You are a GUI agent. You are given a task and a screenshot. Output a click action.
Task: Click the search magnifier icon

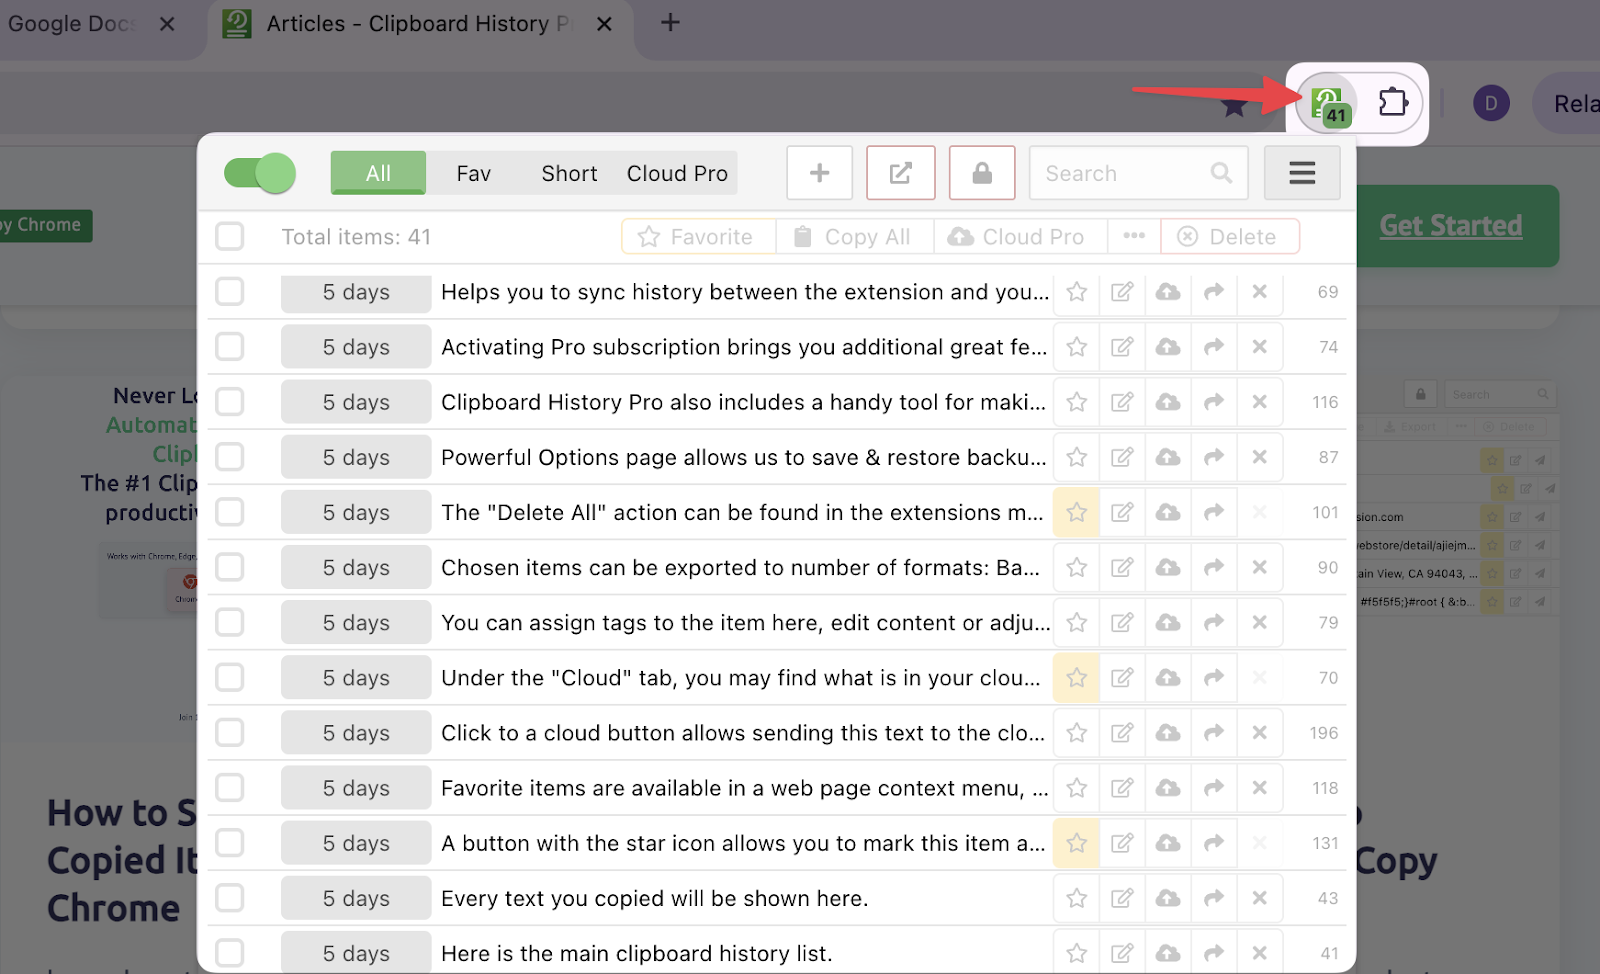(x=1221, y=173)
